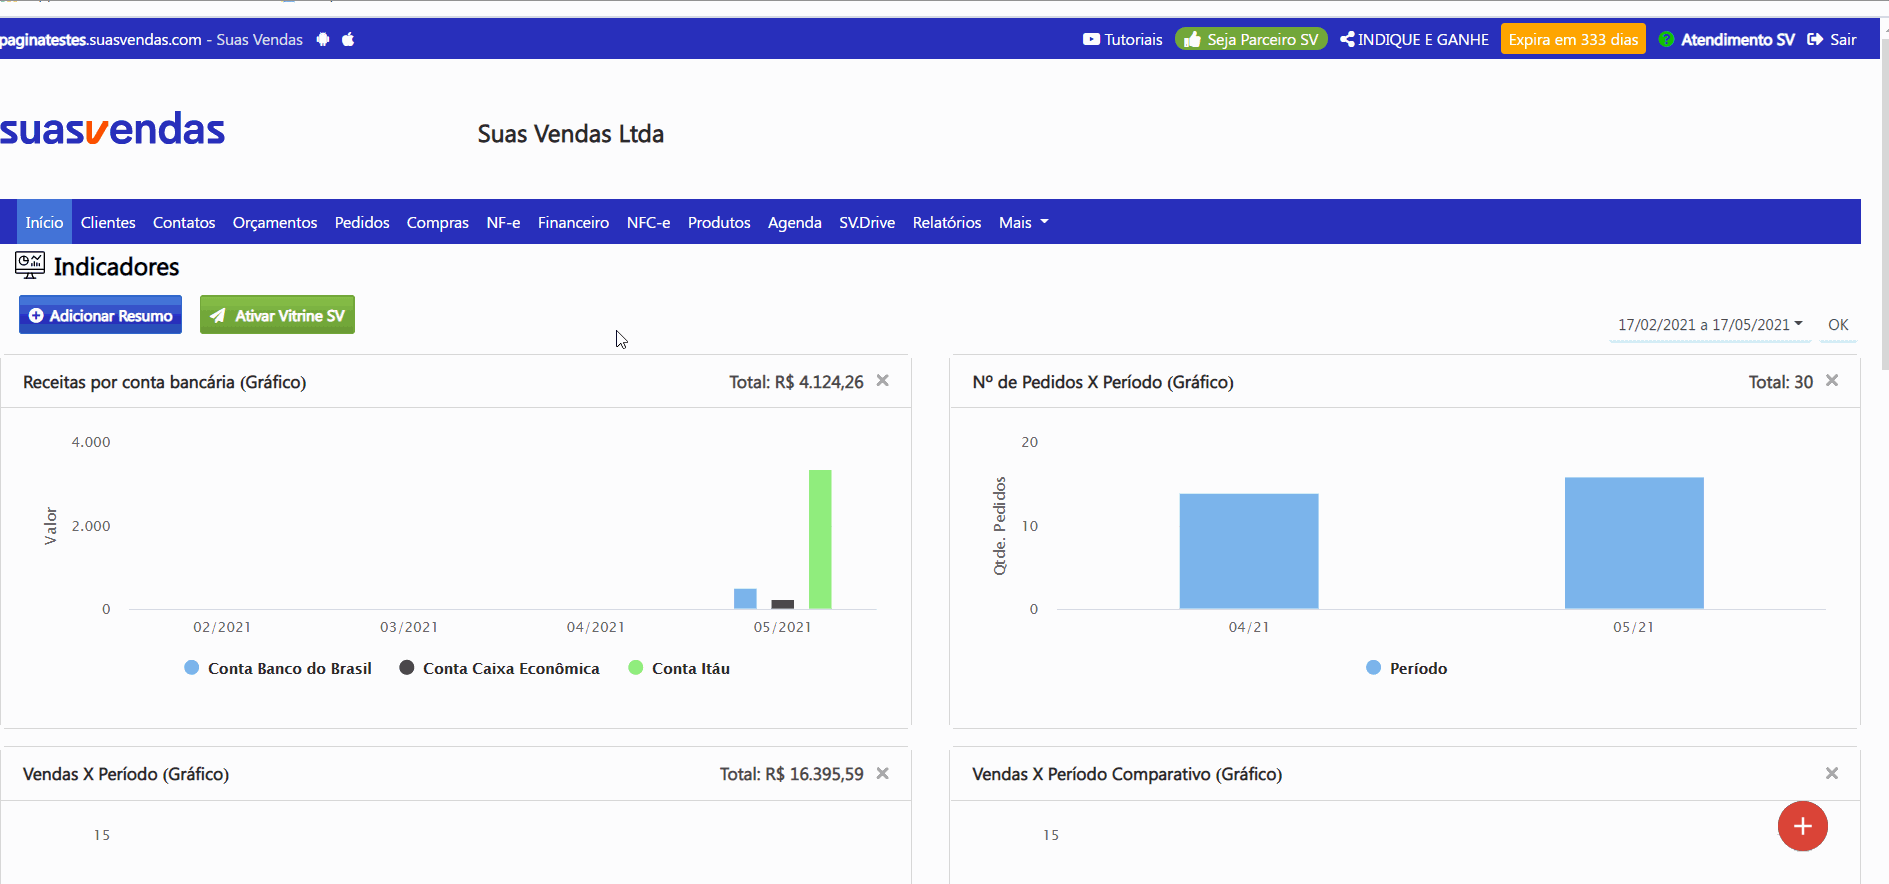Toggle Conta Itaú legend series

click(679, 668)
